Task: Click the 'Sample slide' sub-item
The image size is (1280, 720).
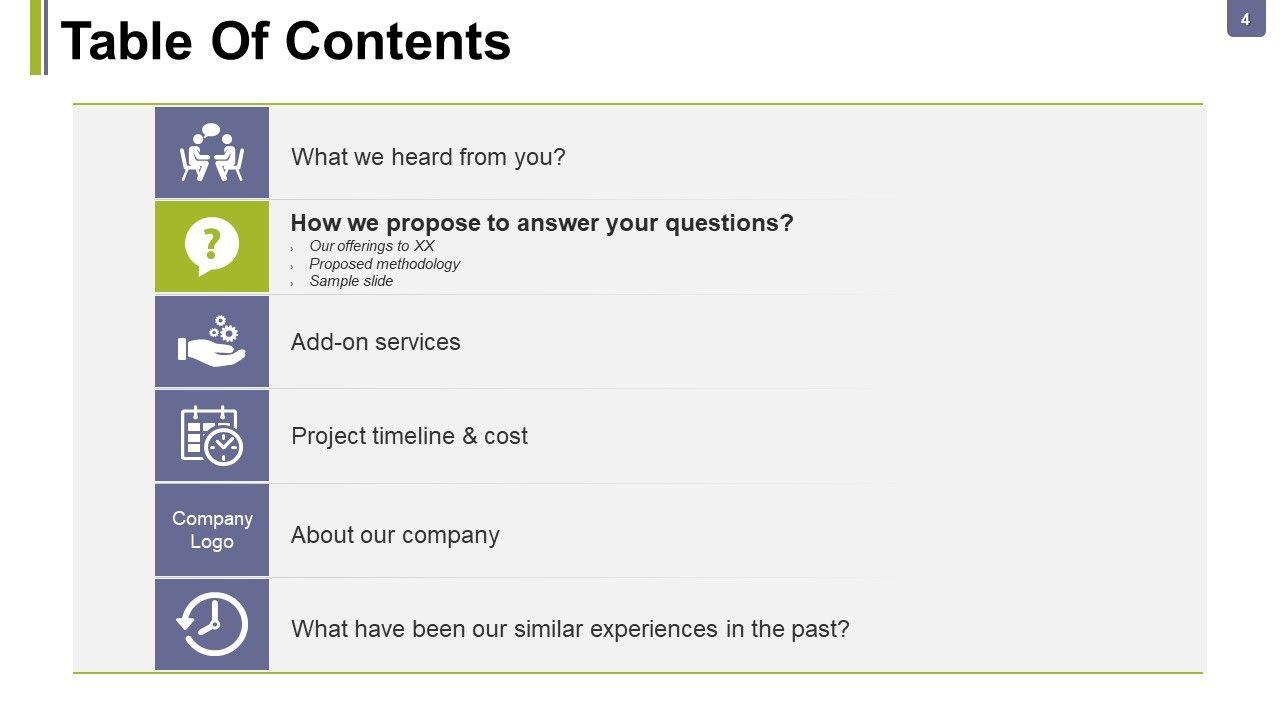Action: click(x=351, y=281)
